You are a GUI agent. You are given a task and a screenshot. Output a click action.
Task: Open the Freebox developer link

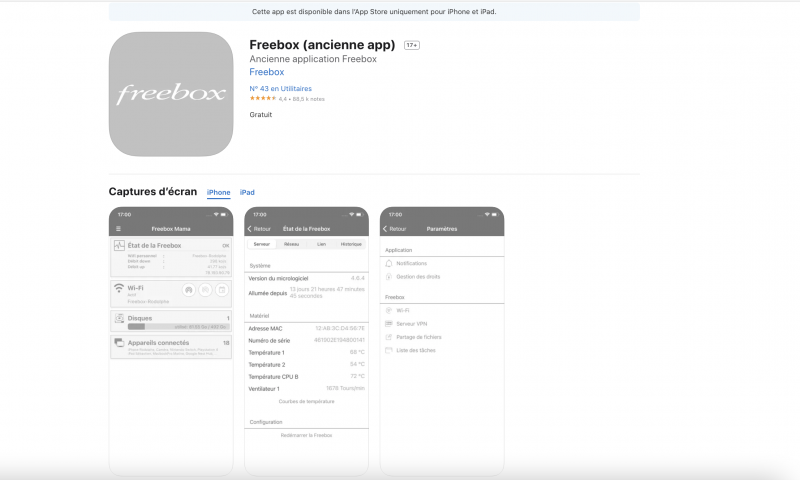point(266,72)
